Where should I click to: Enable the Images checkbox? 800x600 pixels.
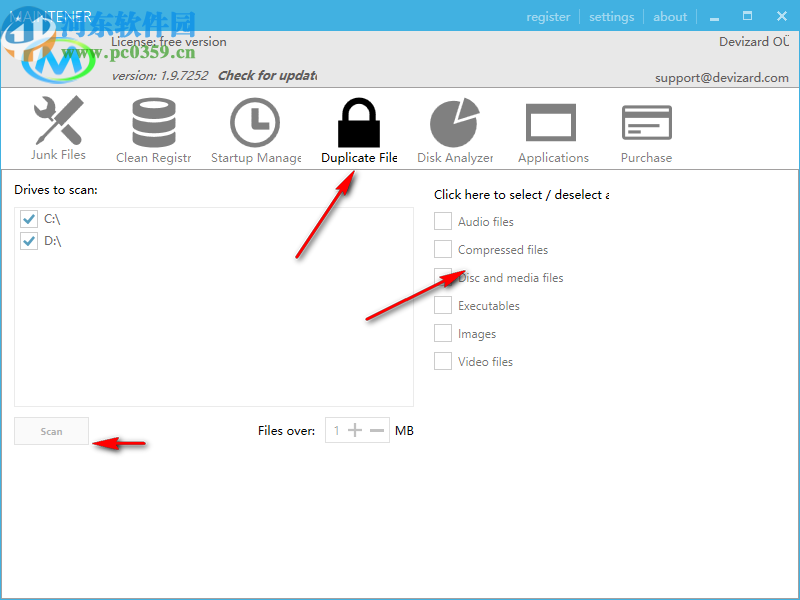coord(443,333)
